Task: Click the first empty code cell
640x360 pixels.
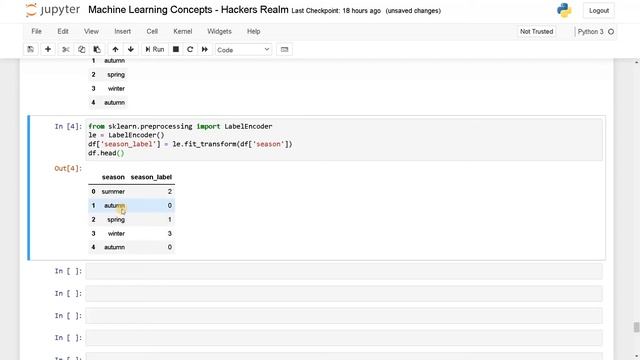Action: tap(344, 271)
